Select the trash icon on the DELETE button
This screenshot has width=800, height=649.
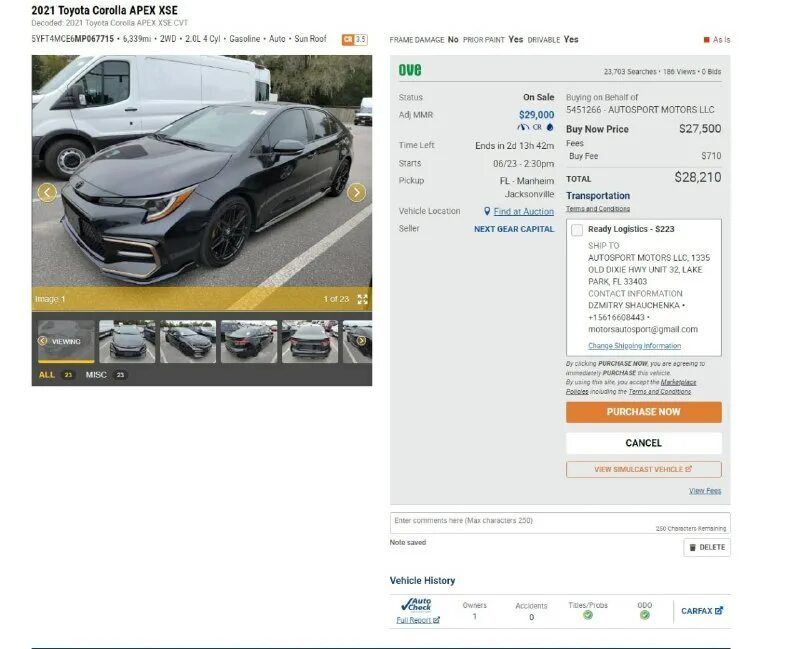(692, 547)
